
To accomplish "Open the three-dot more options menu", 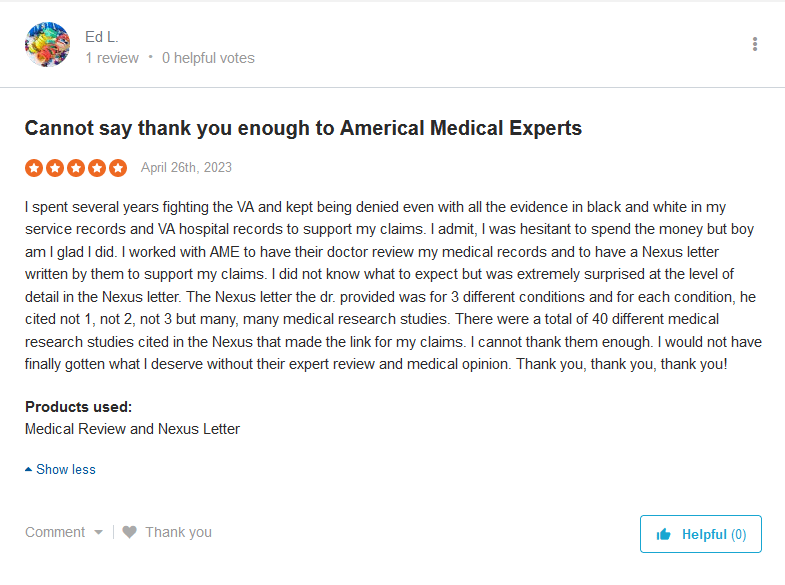I will click(754, 44).
